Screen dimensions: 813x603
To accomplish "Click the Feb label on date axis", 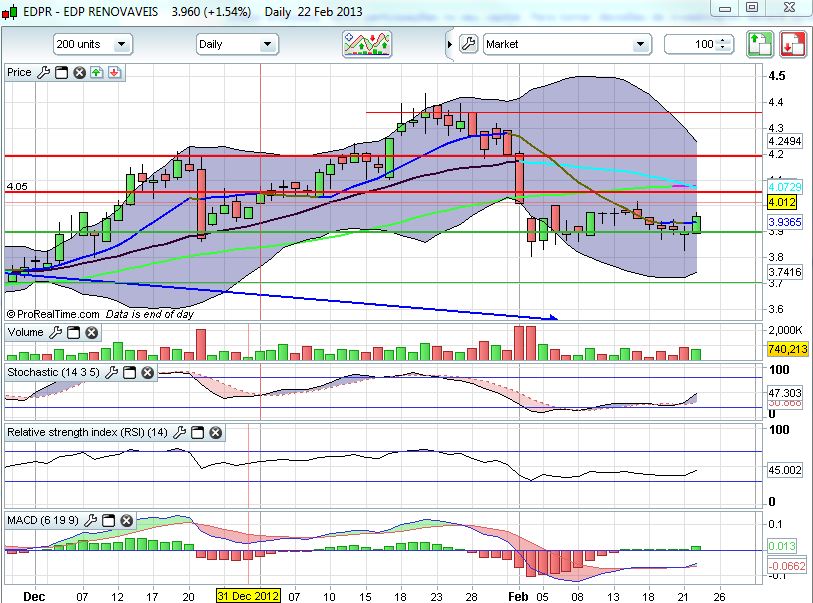I will coord(518,596).
